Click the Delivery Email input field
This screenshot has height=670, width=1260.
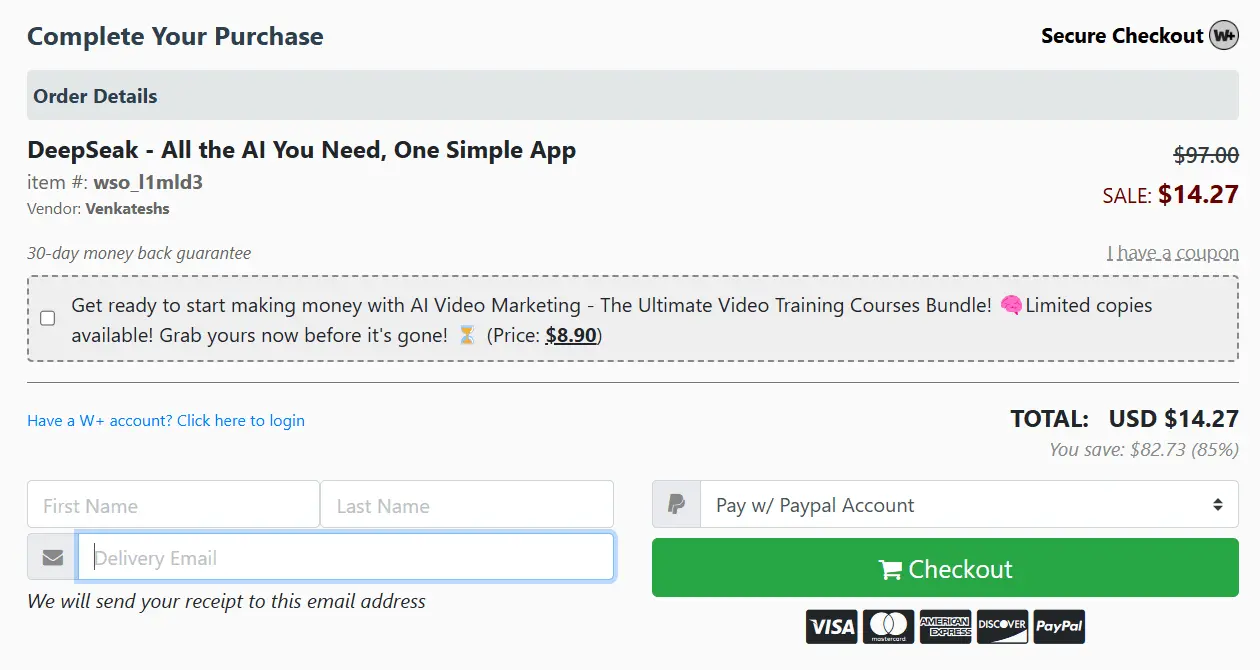click(345, 557)
